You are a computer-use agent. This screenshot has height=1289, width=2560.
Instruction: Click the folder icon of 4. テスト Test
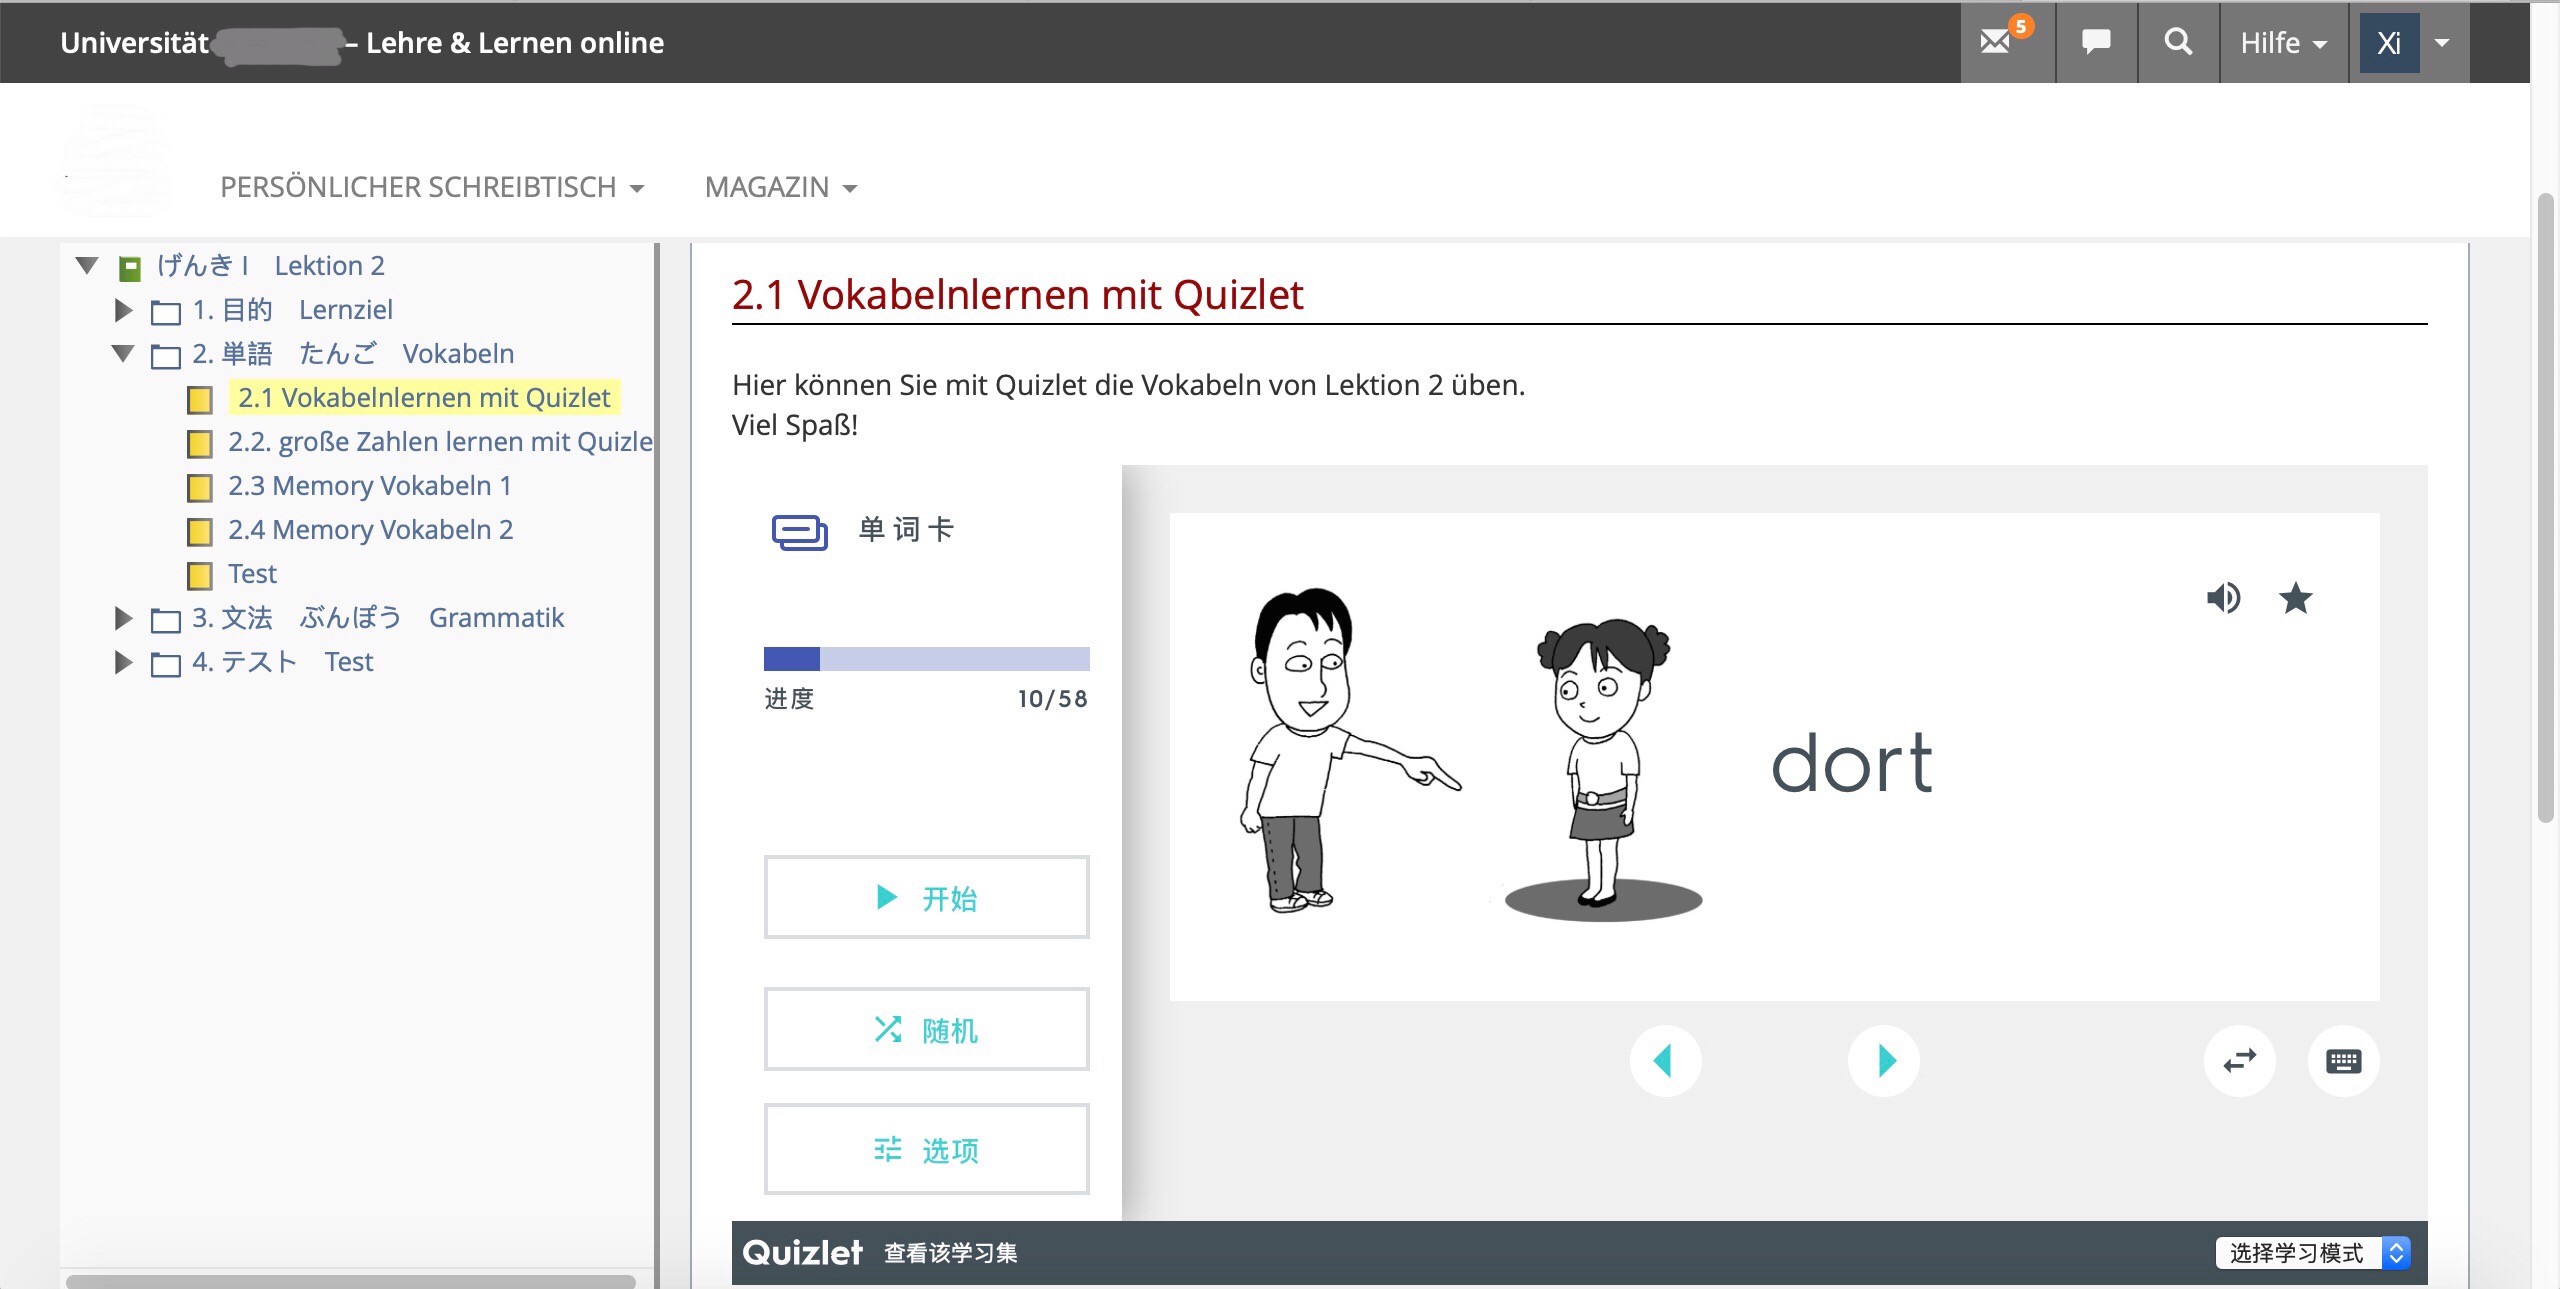click(x=166, y=664)
